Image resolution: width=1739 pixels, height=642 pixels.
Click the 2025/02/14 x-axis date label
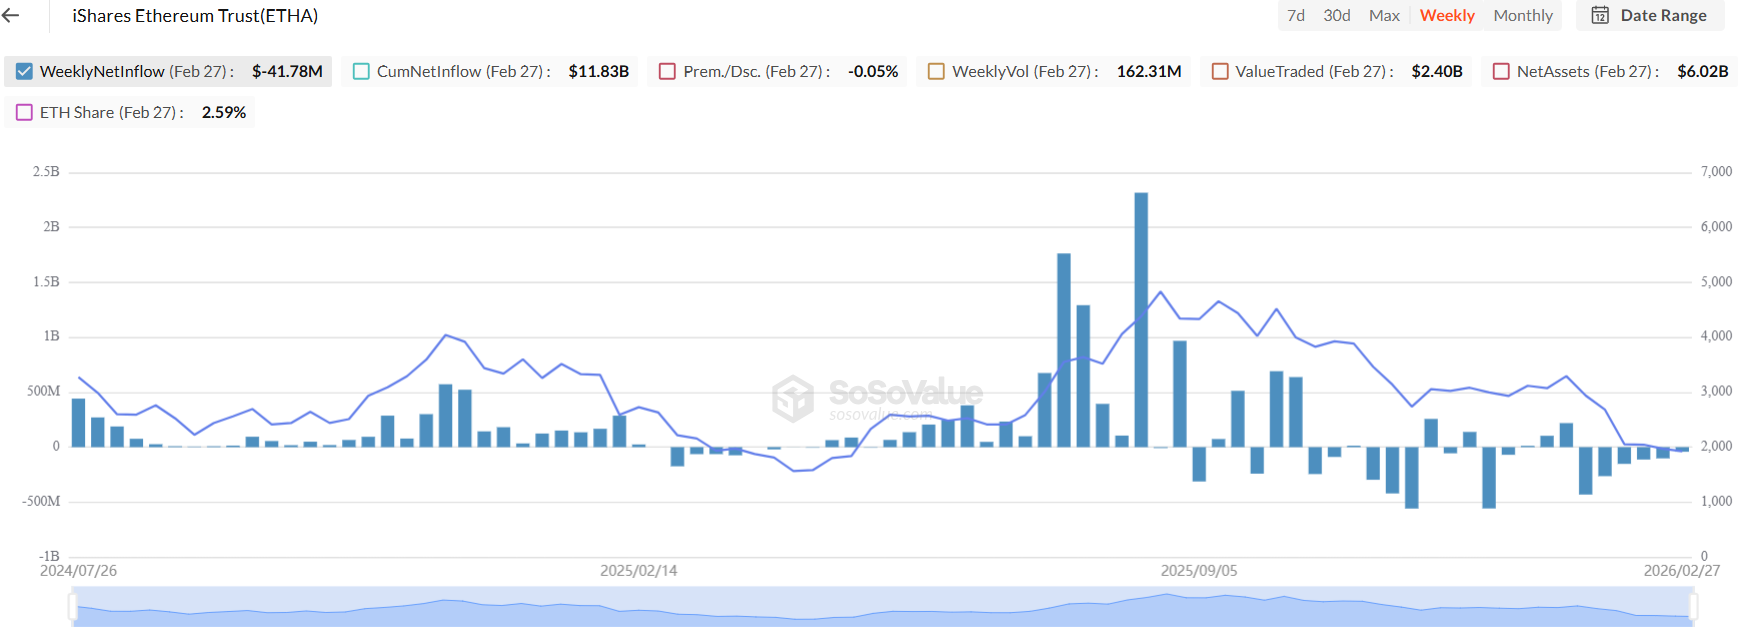(639, 571)
